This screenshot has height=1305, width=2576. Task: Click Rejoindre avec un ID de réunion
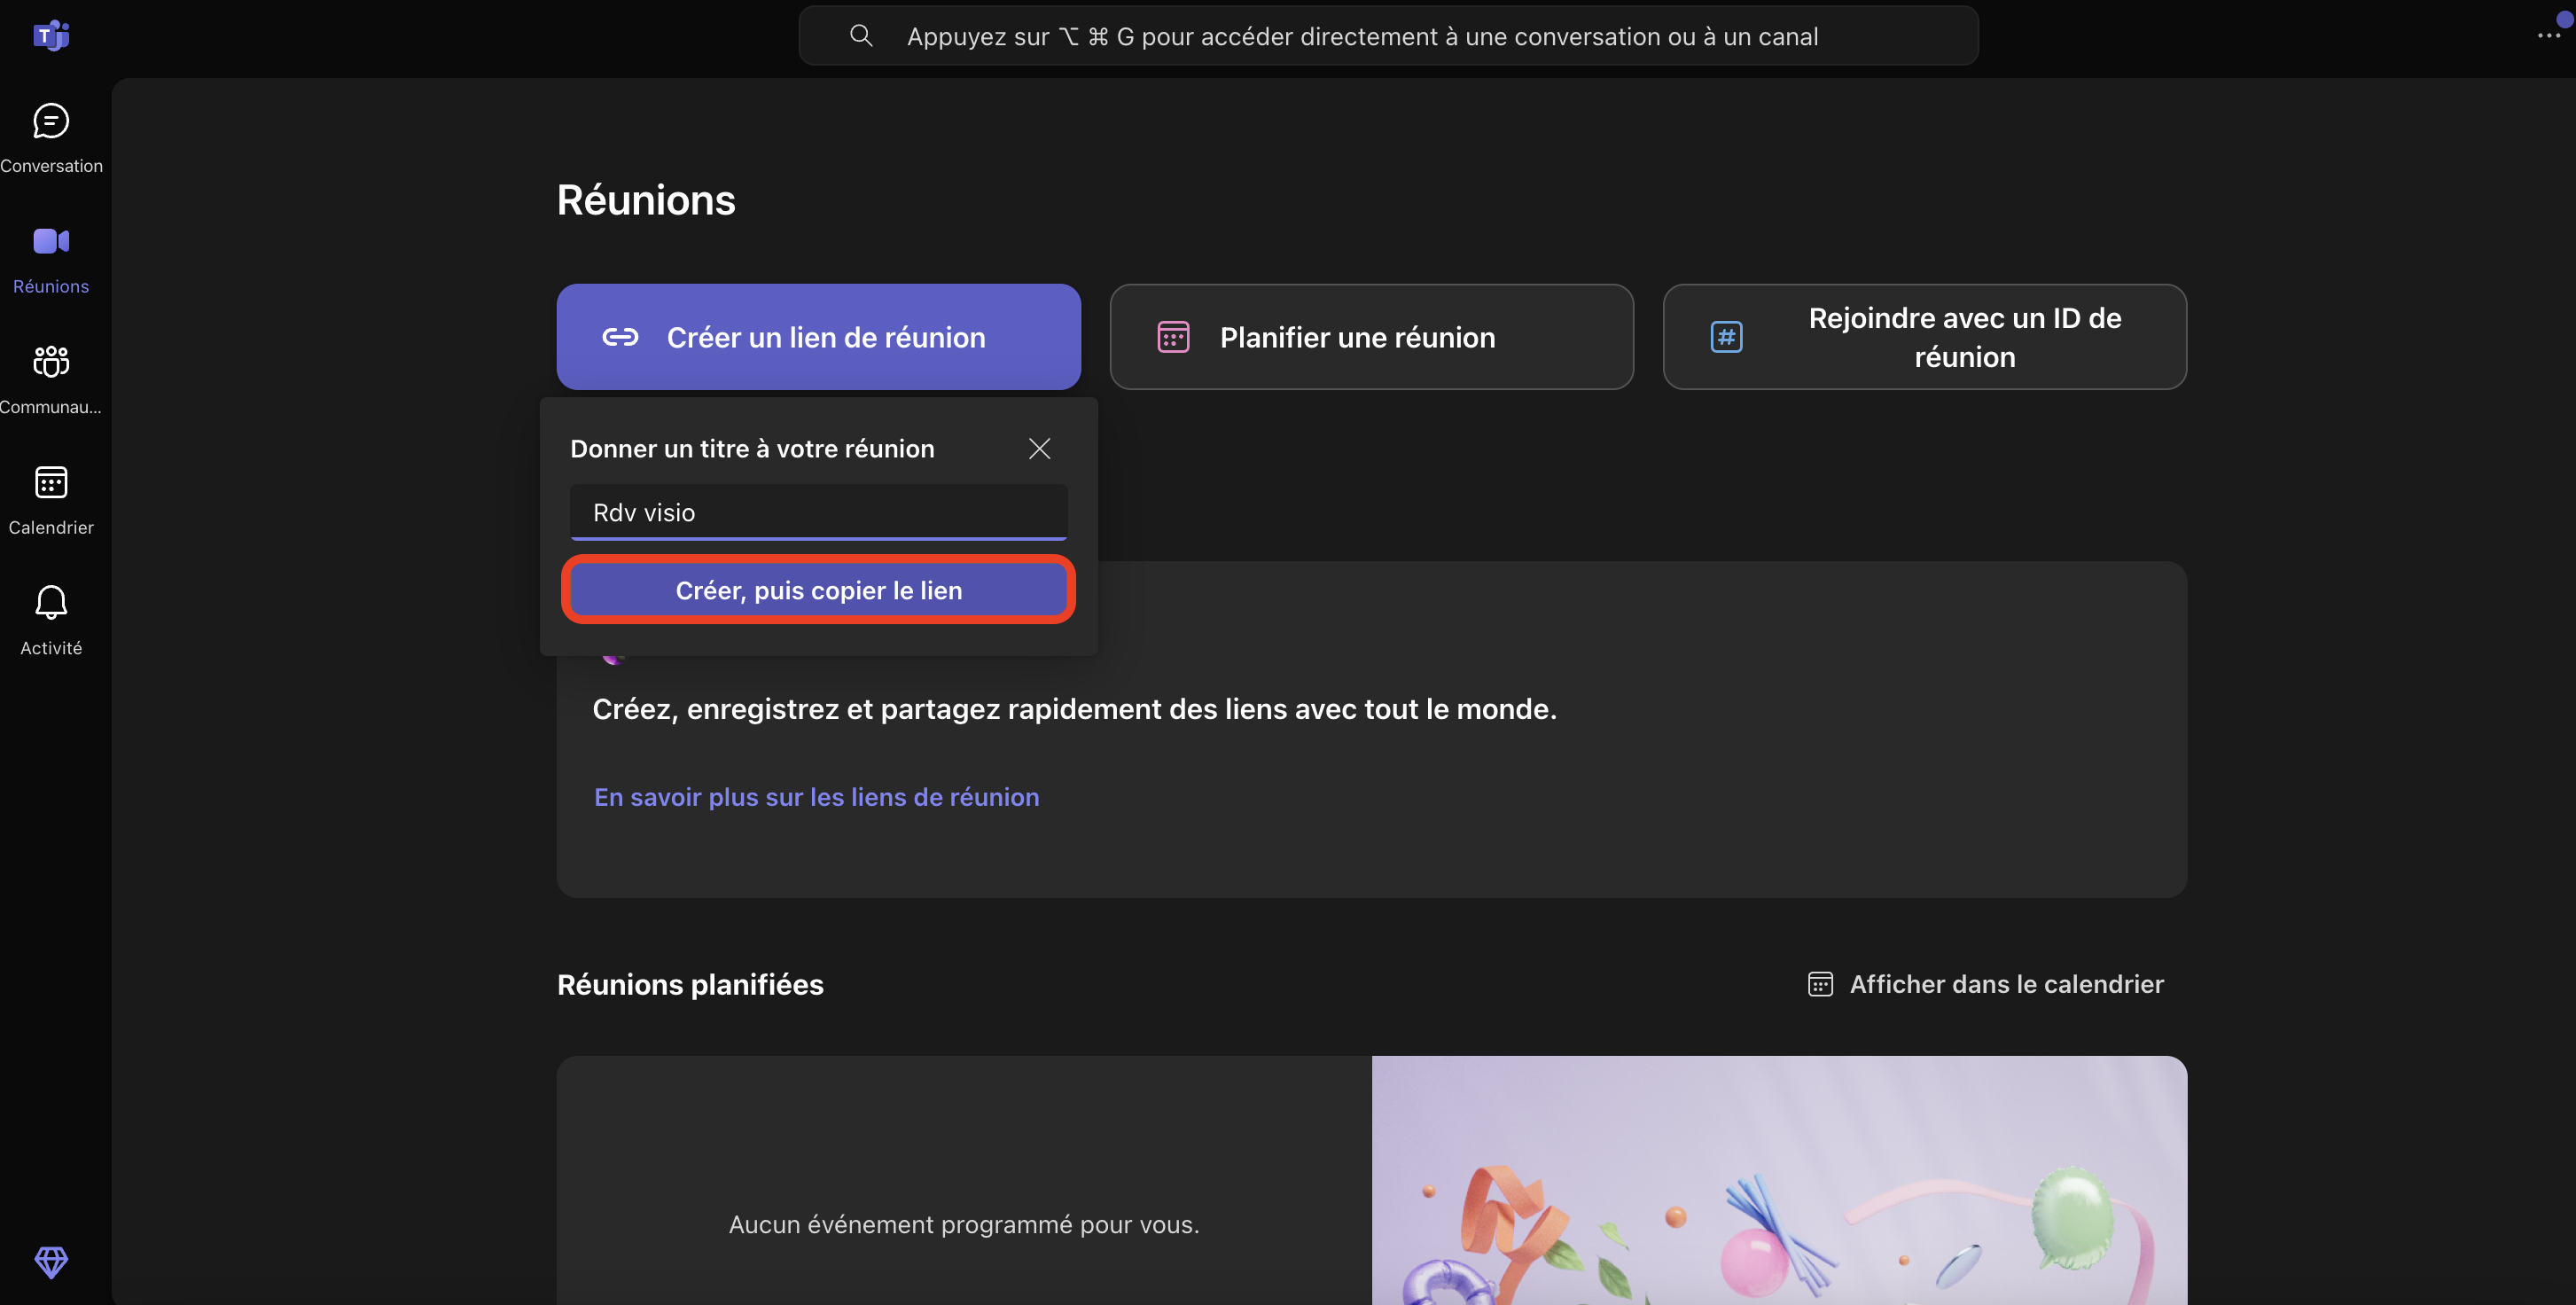(x=1924, y=337)
